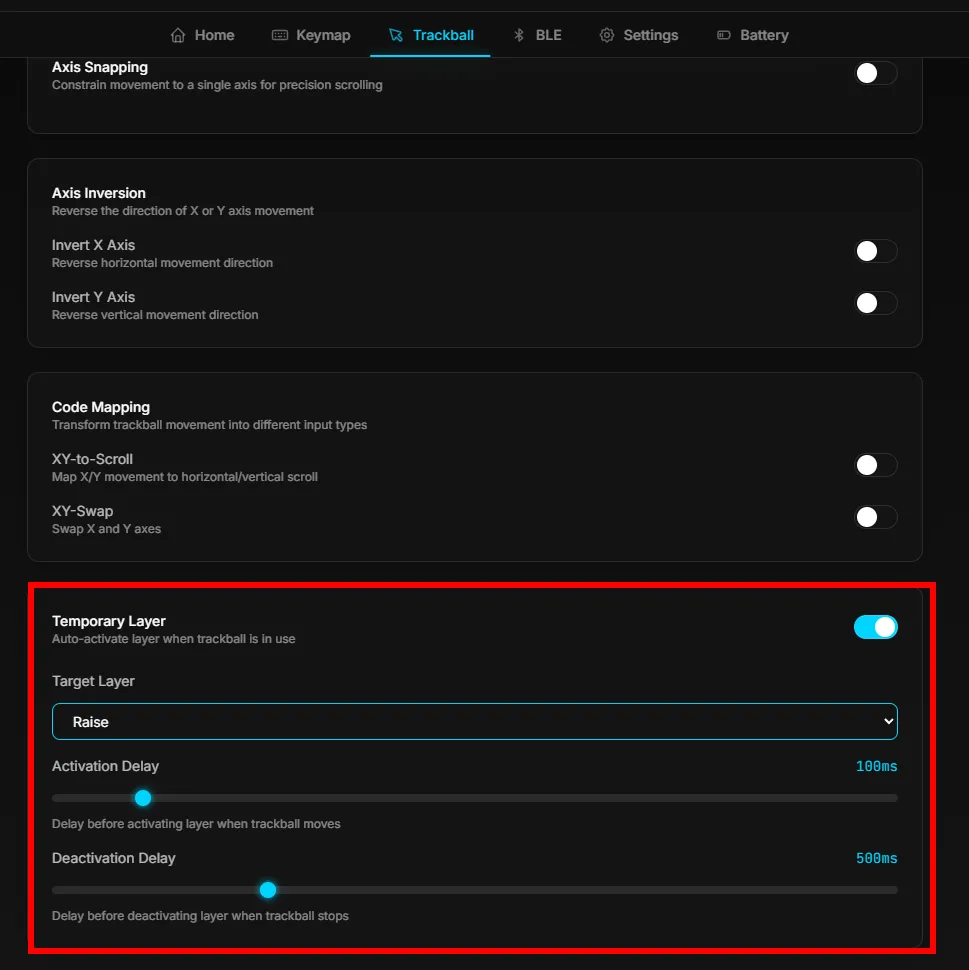This screenshot has width=969, height=970.
Task: Enable the Axis Snapping toggle
Action: [875, 73]
